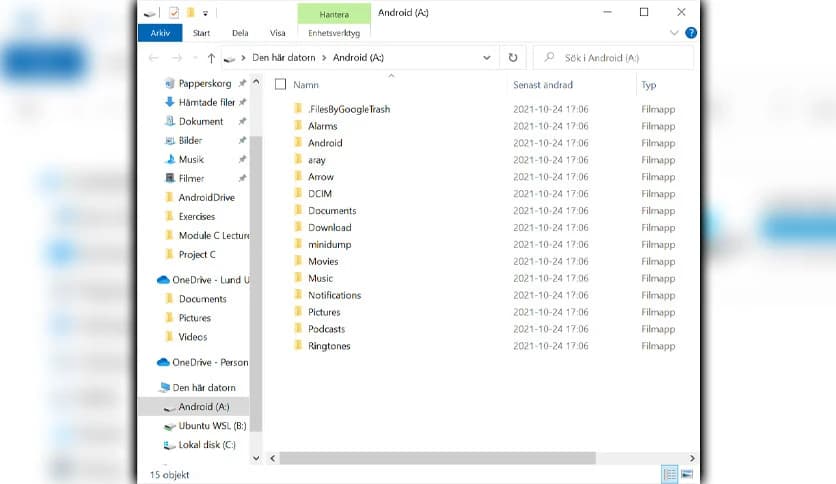
Task: Open Module C Lecture folder in sidebar
Action: pos(214,236)
